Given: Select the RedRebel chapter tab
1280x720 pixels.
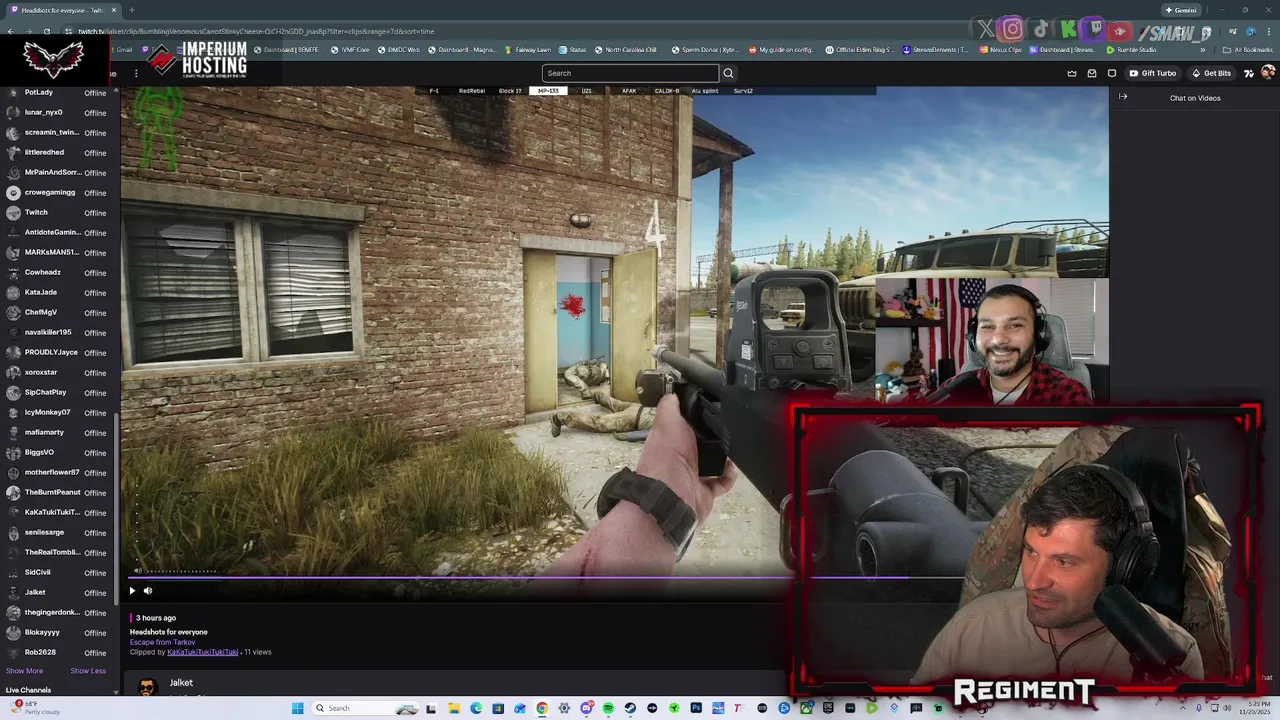Looking at the screenshot, I should tap(472, 91).
